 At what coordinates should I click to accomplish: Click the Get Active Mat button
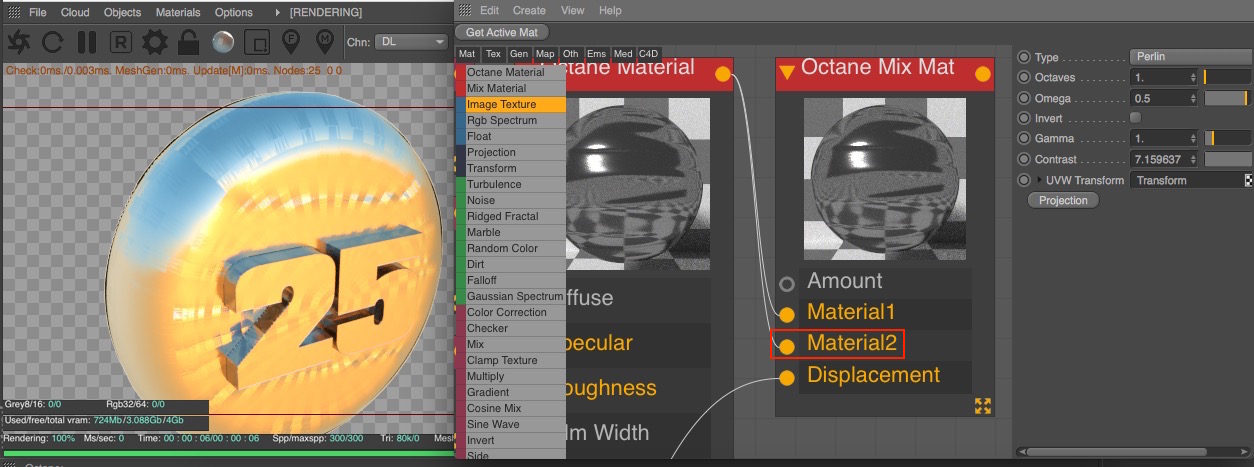click(x=501, y=33)
